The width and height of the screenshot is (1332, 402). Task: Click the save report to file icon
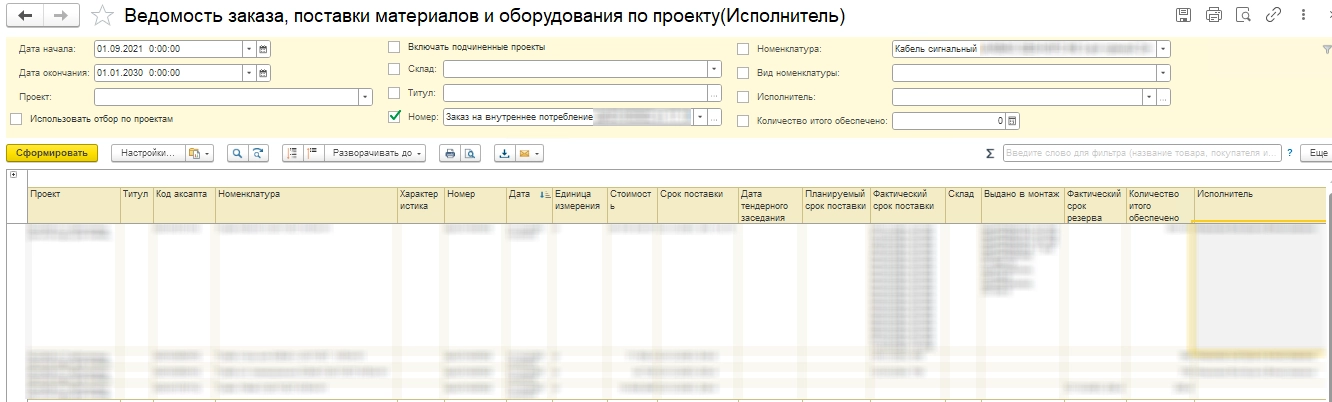(x=505, y=153)
